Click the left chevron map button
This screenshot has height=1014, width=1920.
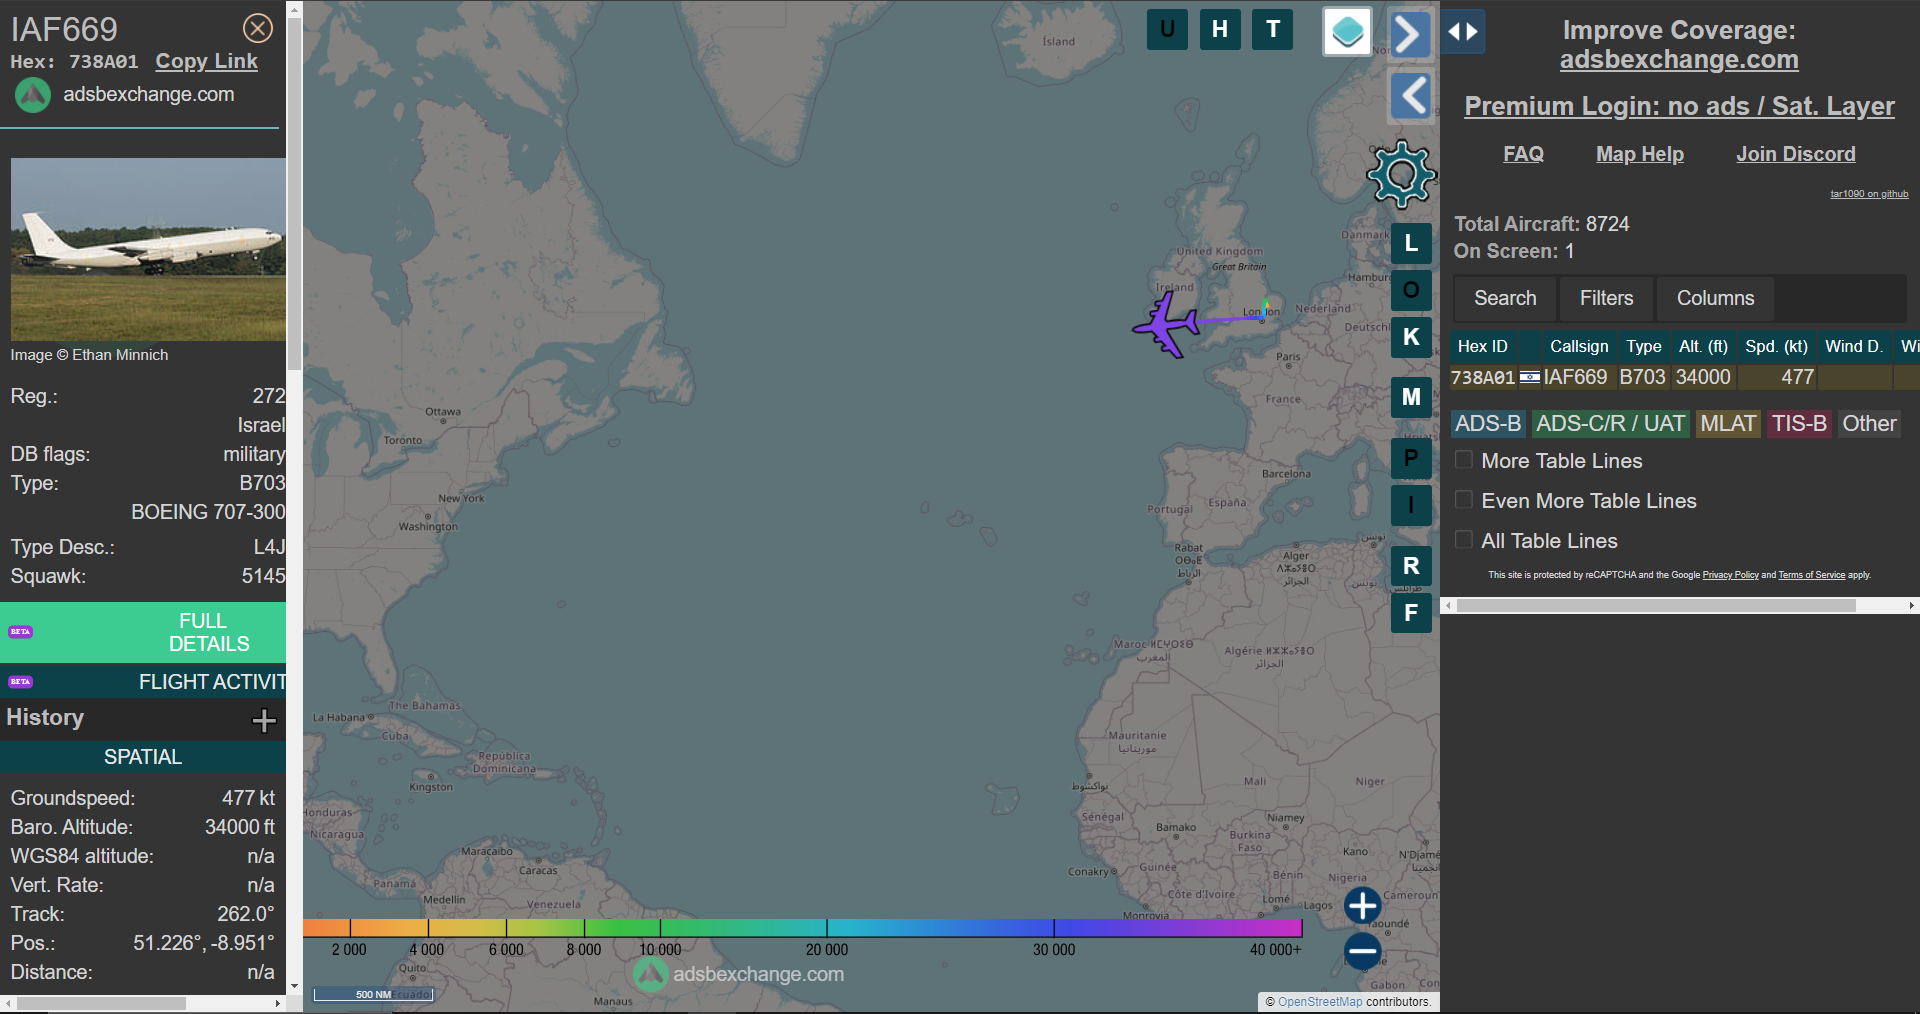coord(1410,96)
